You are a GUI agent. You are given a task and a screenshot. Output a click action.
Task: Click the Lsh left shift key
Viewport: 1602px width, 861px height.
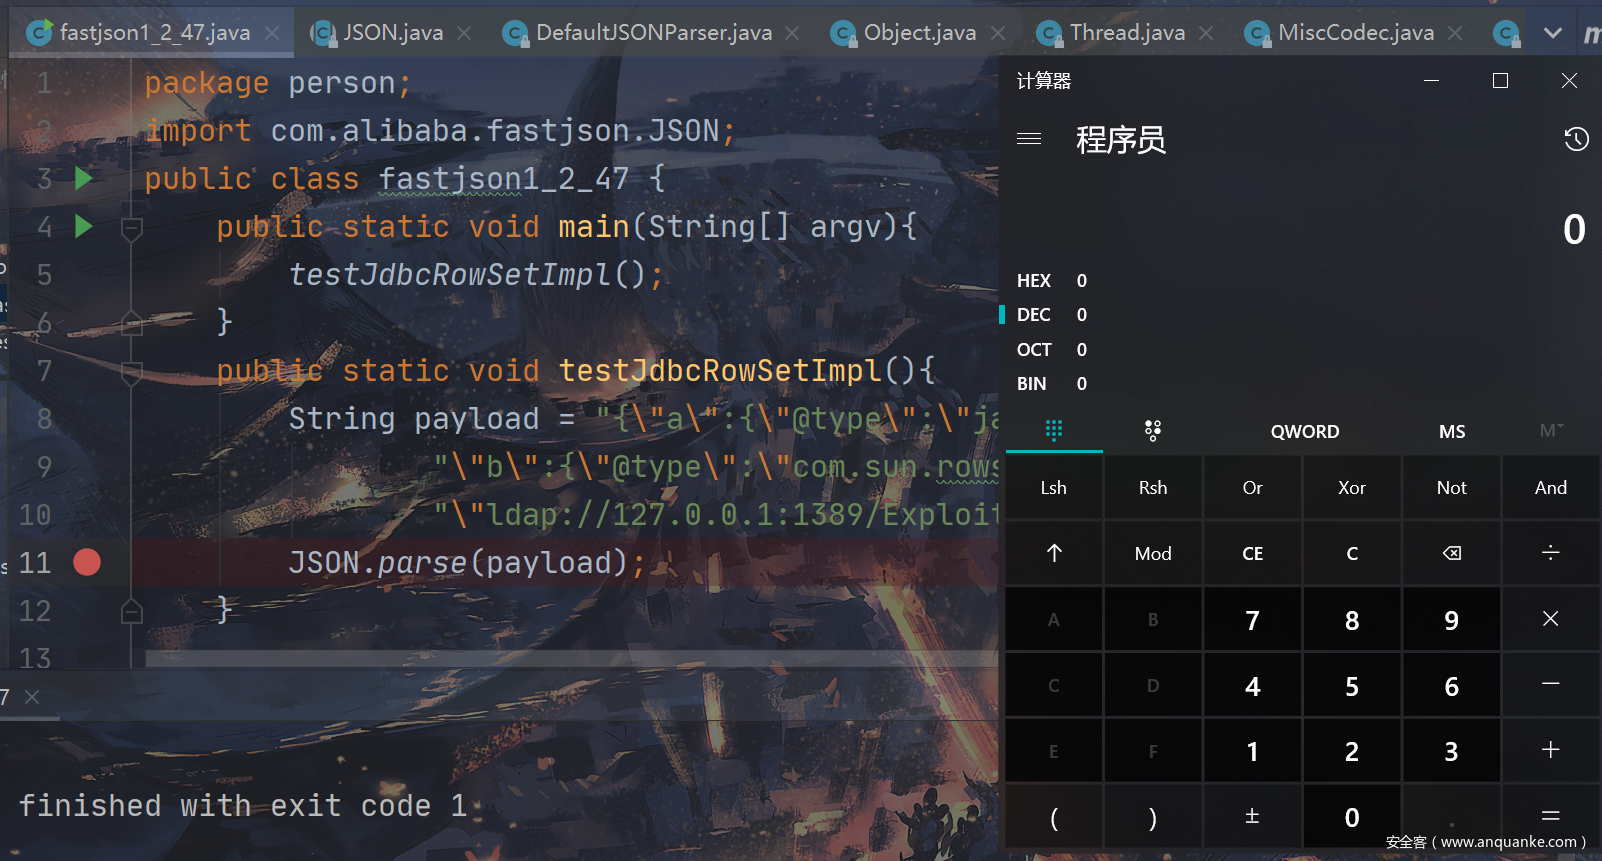pyautogui.click(x=1054, y=488)
